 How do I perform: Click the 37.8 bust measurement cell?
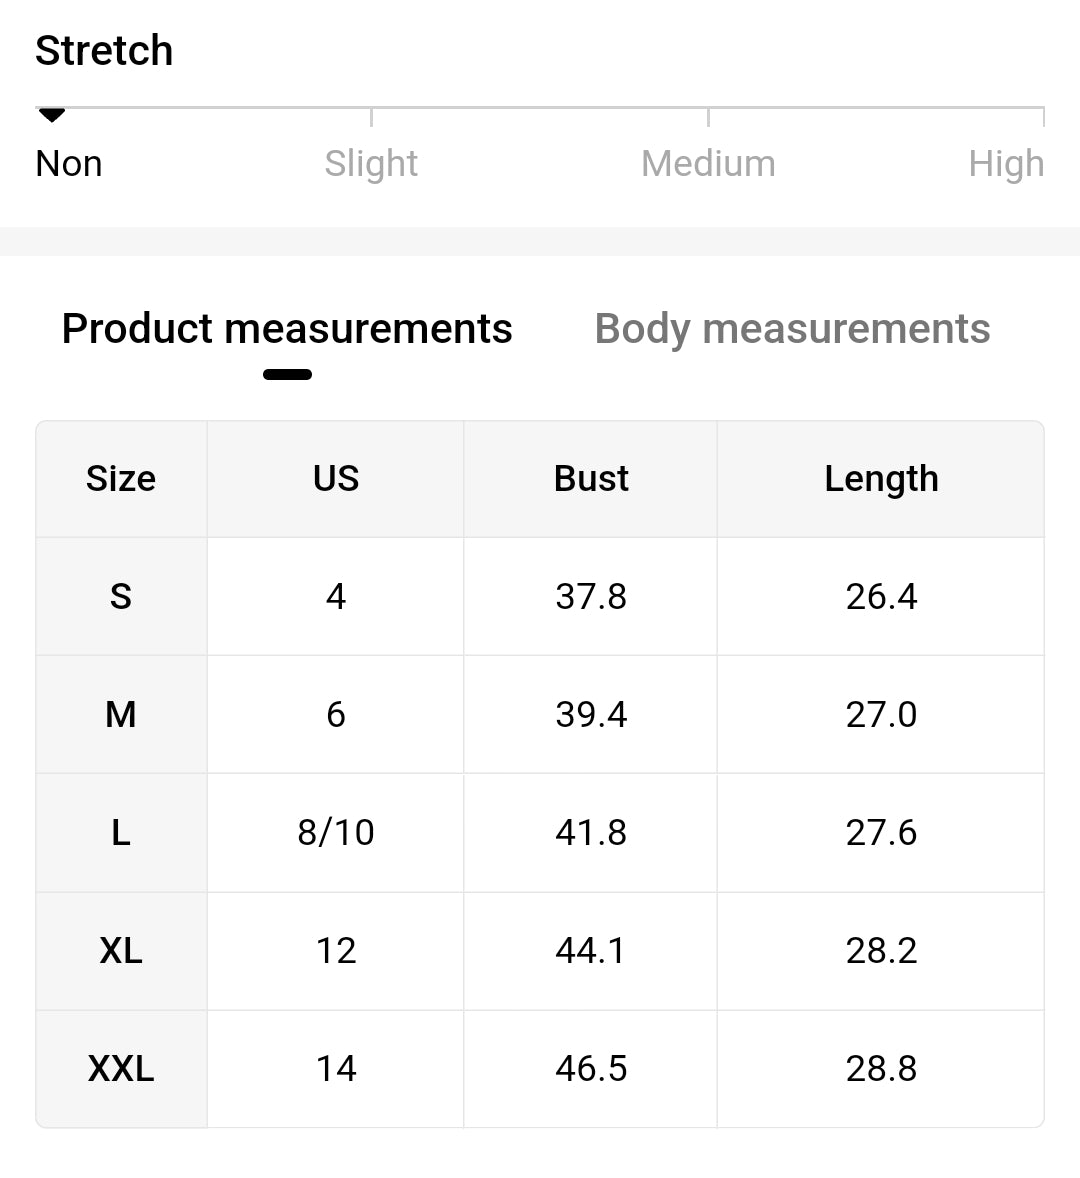click(x=591, y=597)
